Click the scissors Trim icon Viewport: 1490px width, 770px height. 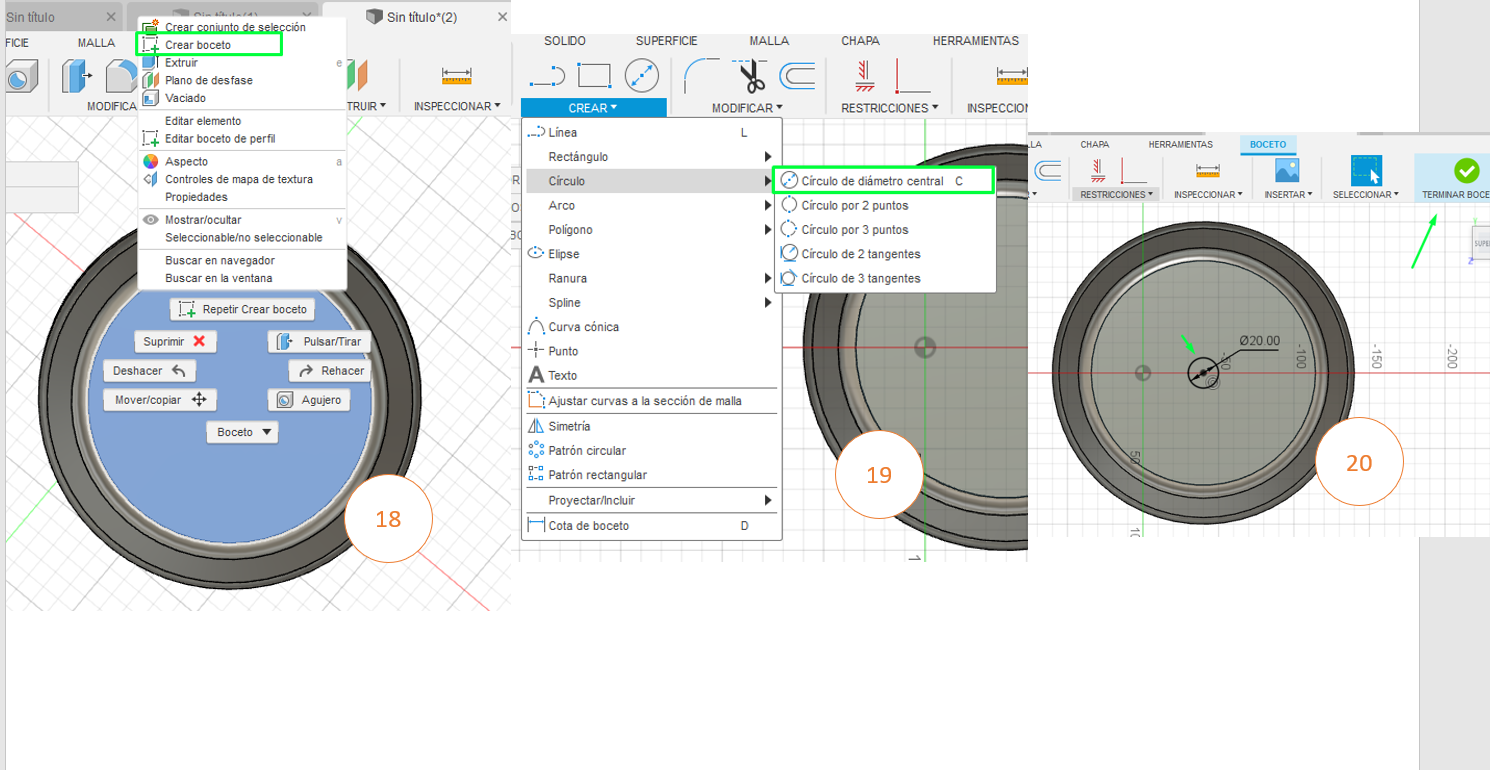[x=750, y=76]
